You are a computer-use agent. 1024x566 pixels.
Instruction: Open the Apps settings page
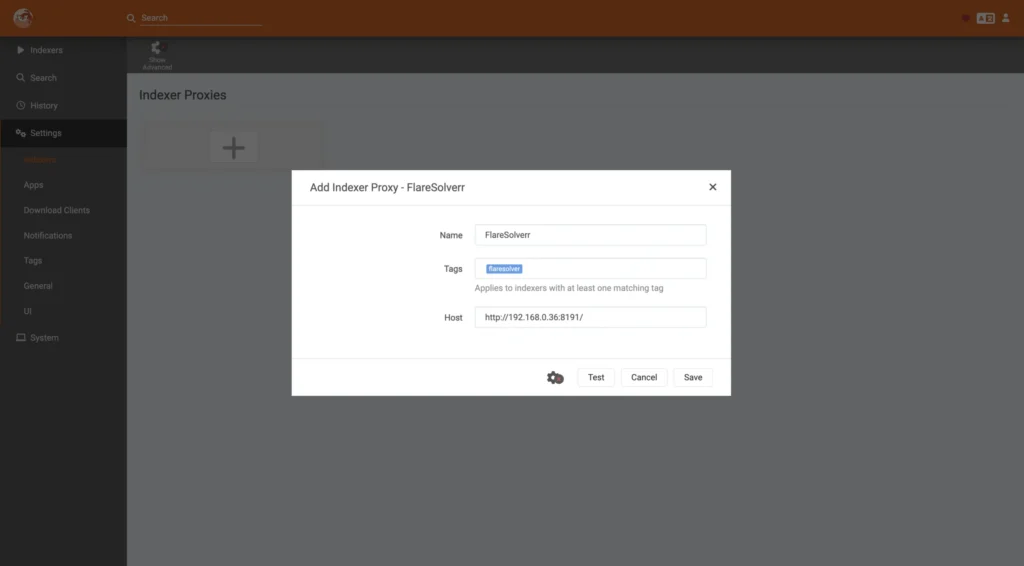[33, 185]
